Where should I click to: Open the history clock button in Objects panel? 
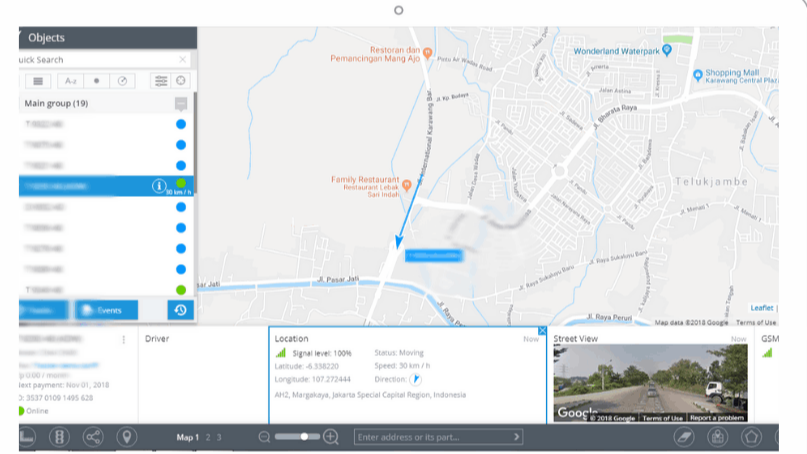click(x=180, y=310)
